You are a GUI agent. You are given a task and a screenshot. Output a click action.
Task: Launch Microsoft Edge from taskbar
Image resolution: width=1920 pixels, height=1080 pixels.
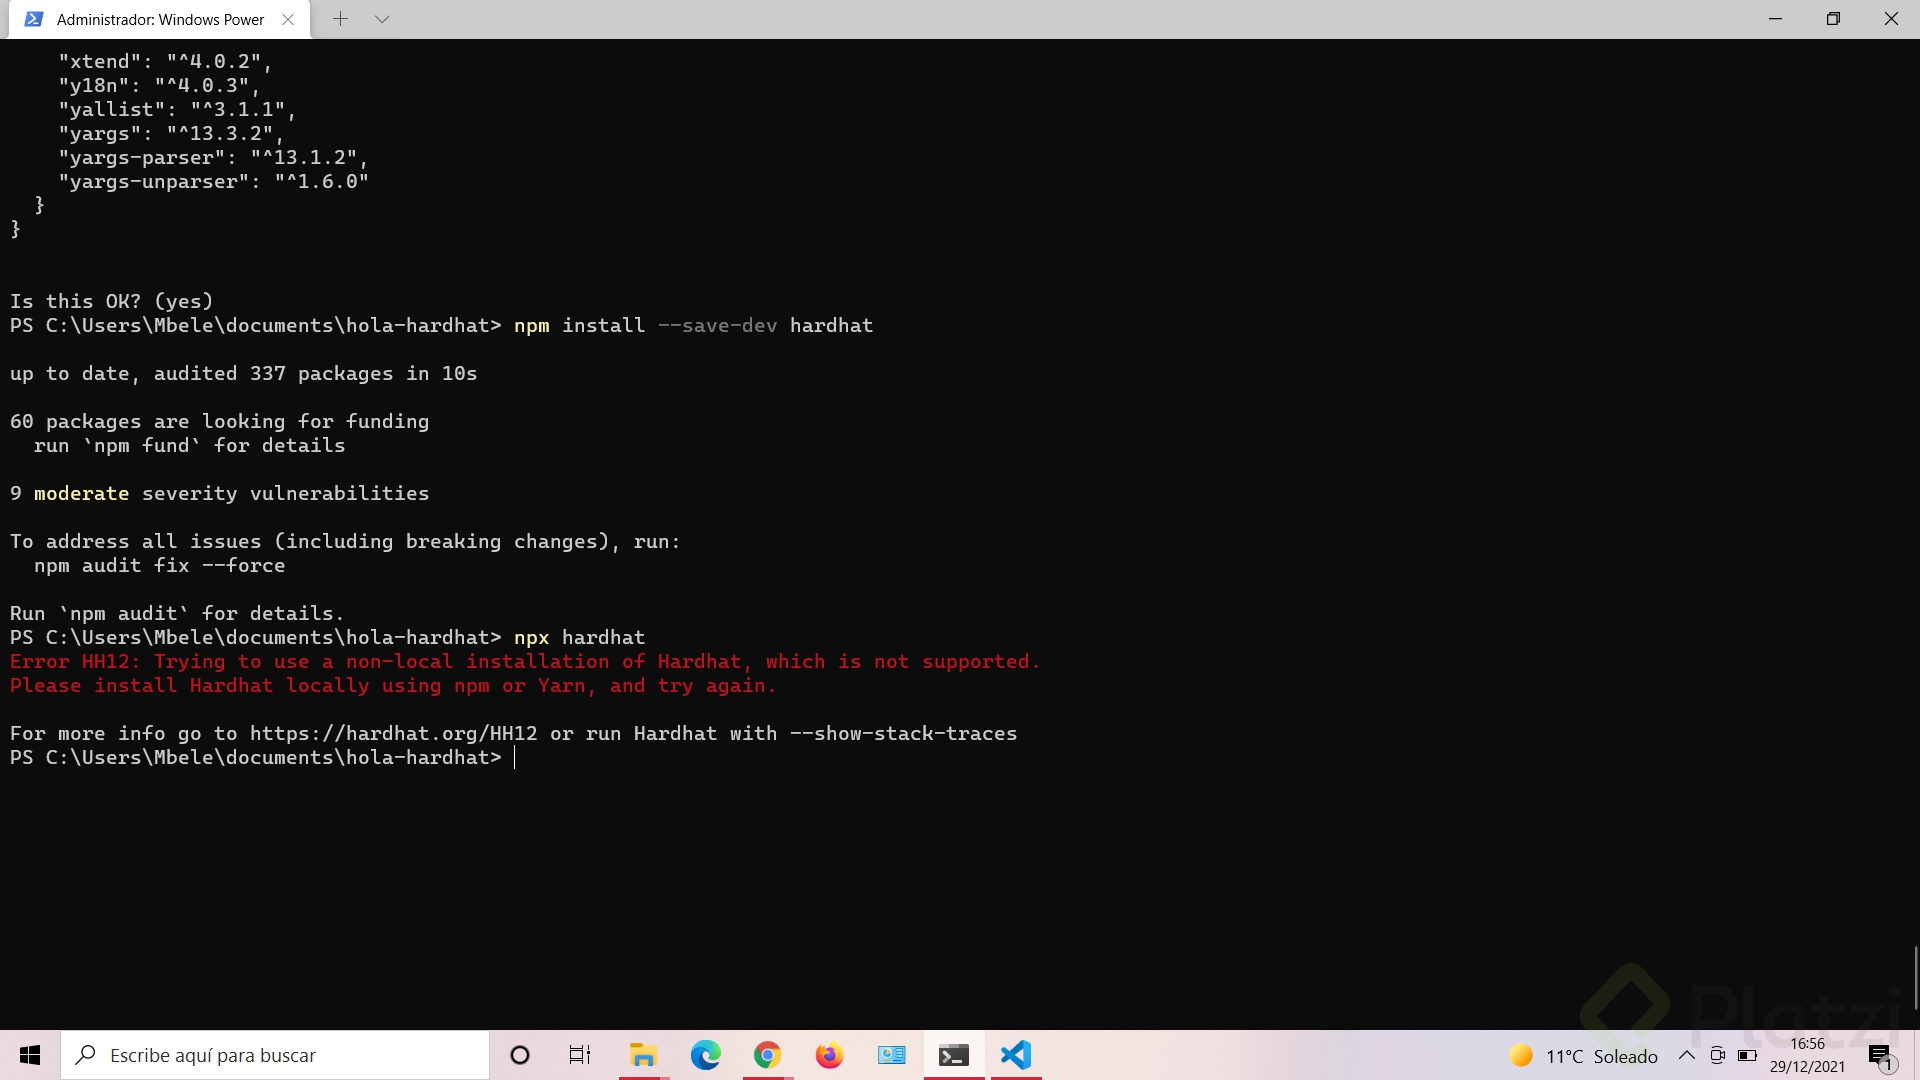pyautogui.click(x=705, y=1055)
